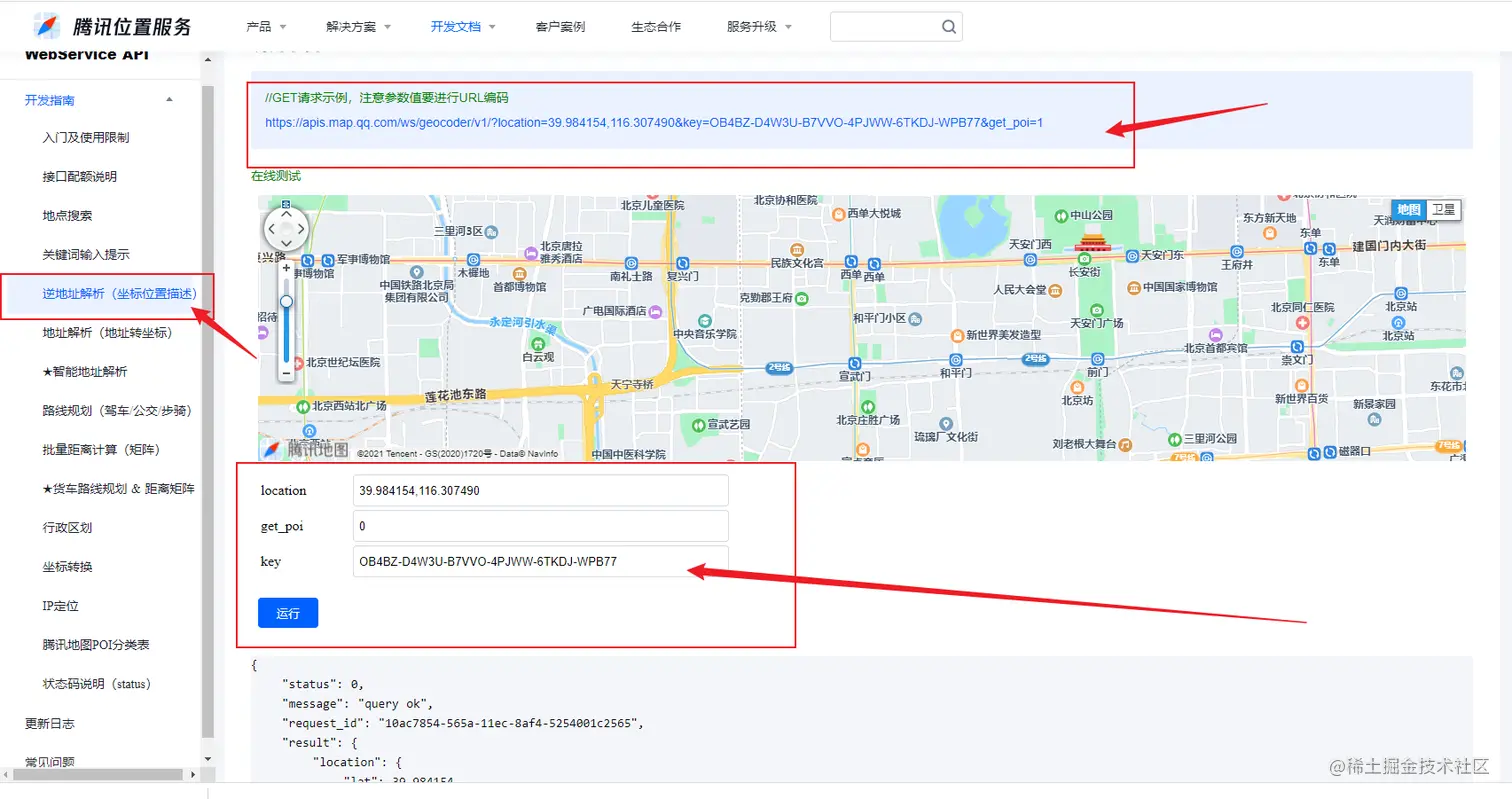Click the green 在线测试 label
Image resolution: width=1512 pixels, height=799 pixels.
click(276, 176)
